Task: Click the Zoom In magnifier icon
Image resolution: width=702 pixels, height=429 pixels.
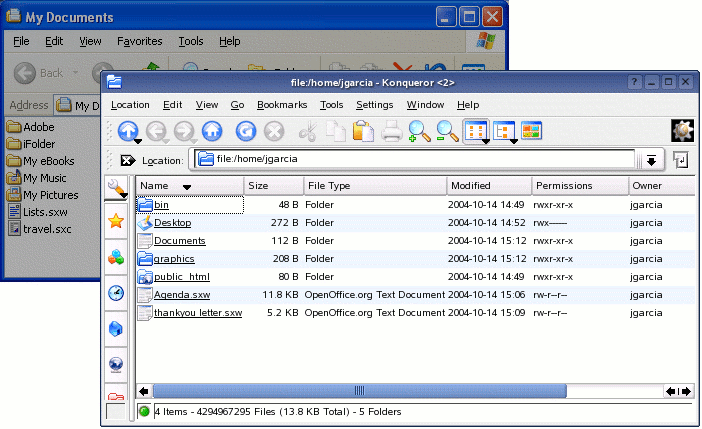Action: (x=419, y=131)
